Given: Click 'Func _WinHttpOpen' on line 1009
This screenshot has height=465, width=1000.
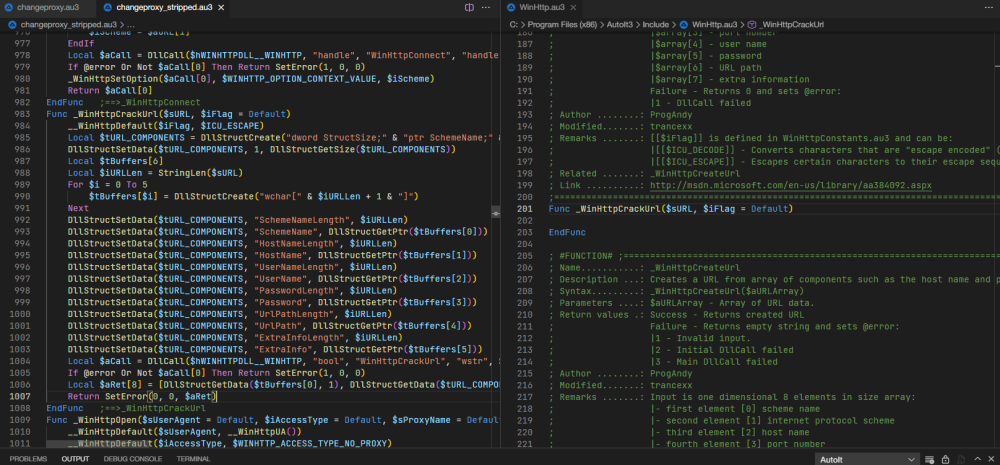Looking at the screenshot, I should (91, 420).
